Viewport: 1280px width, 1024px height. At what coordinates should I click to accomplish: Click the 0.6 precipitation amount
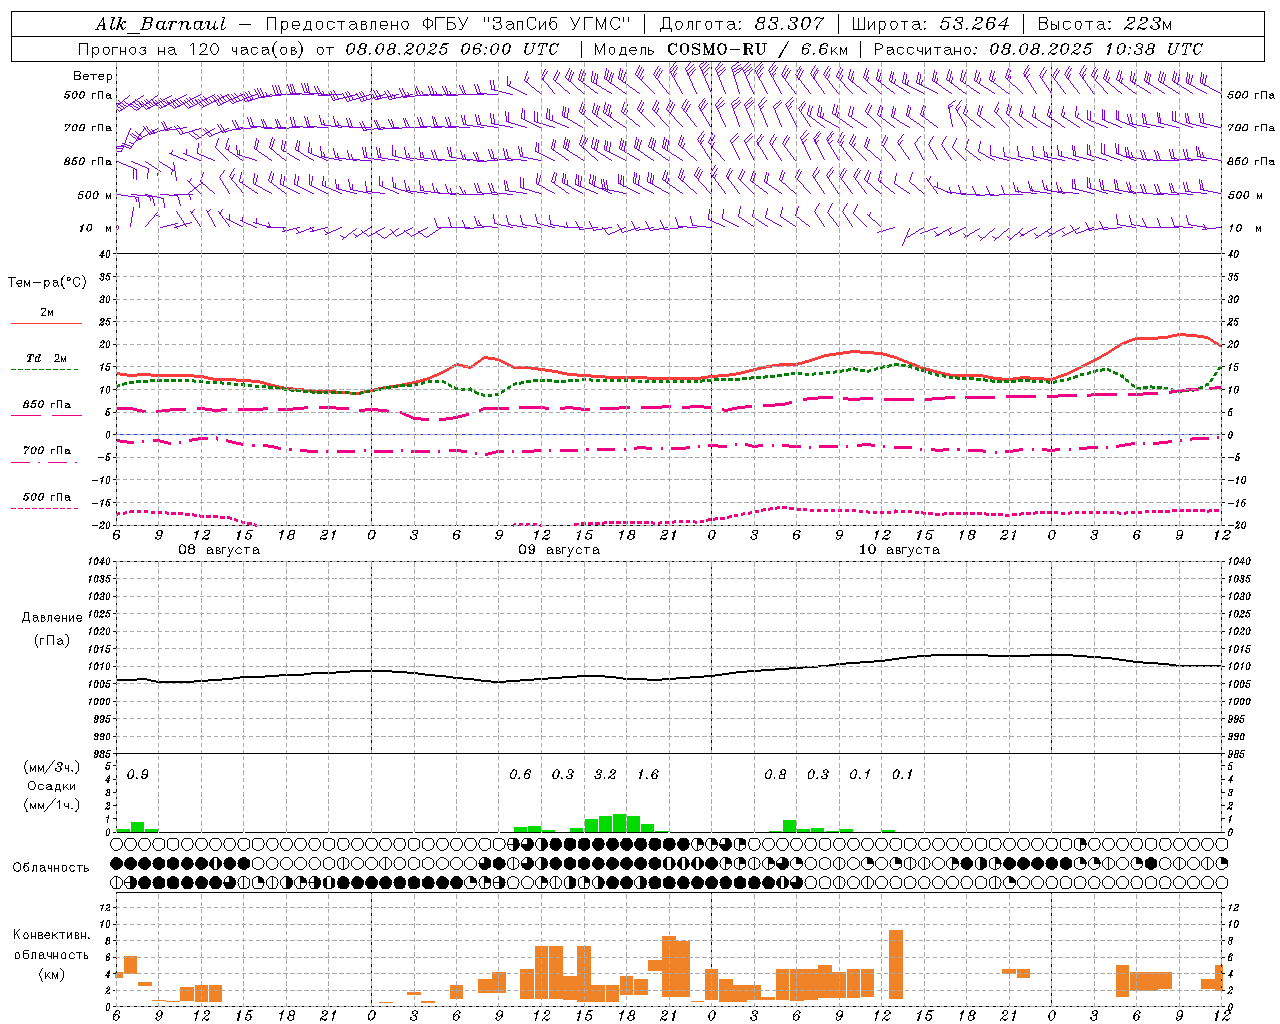(520, 774)
